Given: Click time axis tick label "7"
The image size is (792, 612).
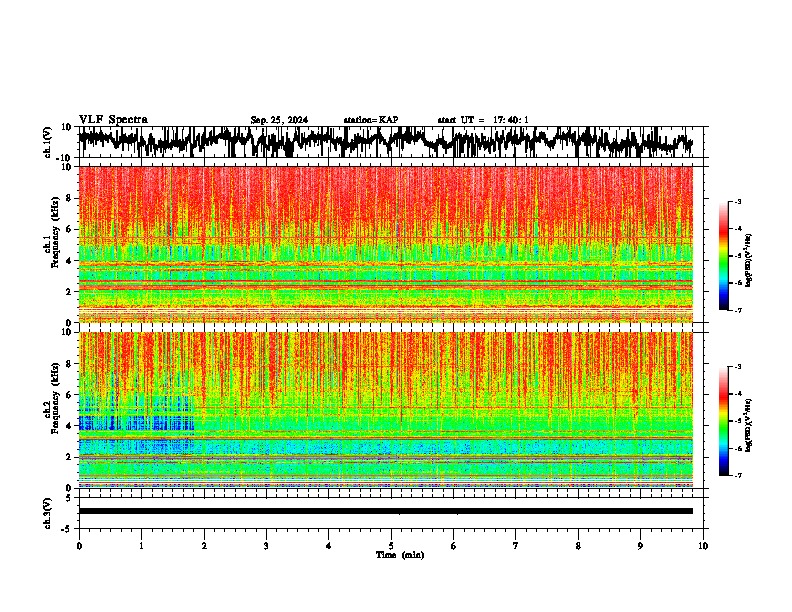Looking at the screenshot, I should point(516,546).
